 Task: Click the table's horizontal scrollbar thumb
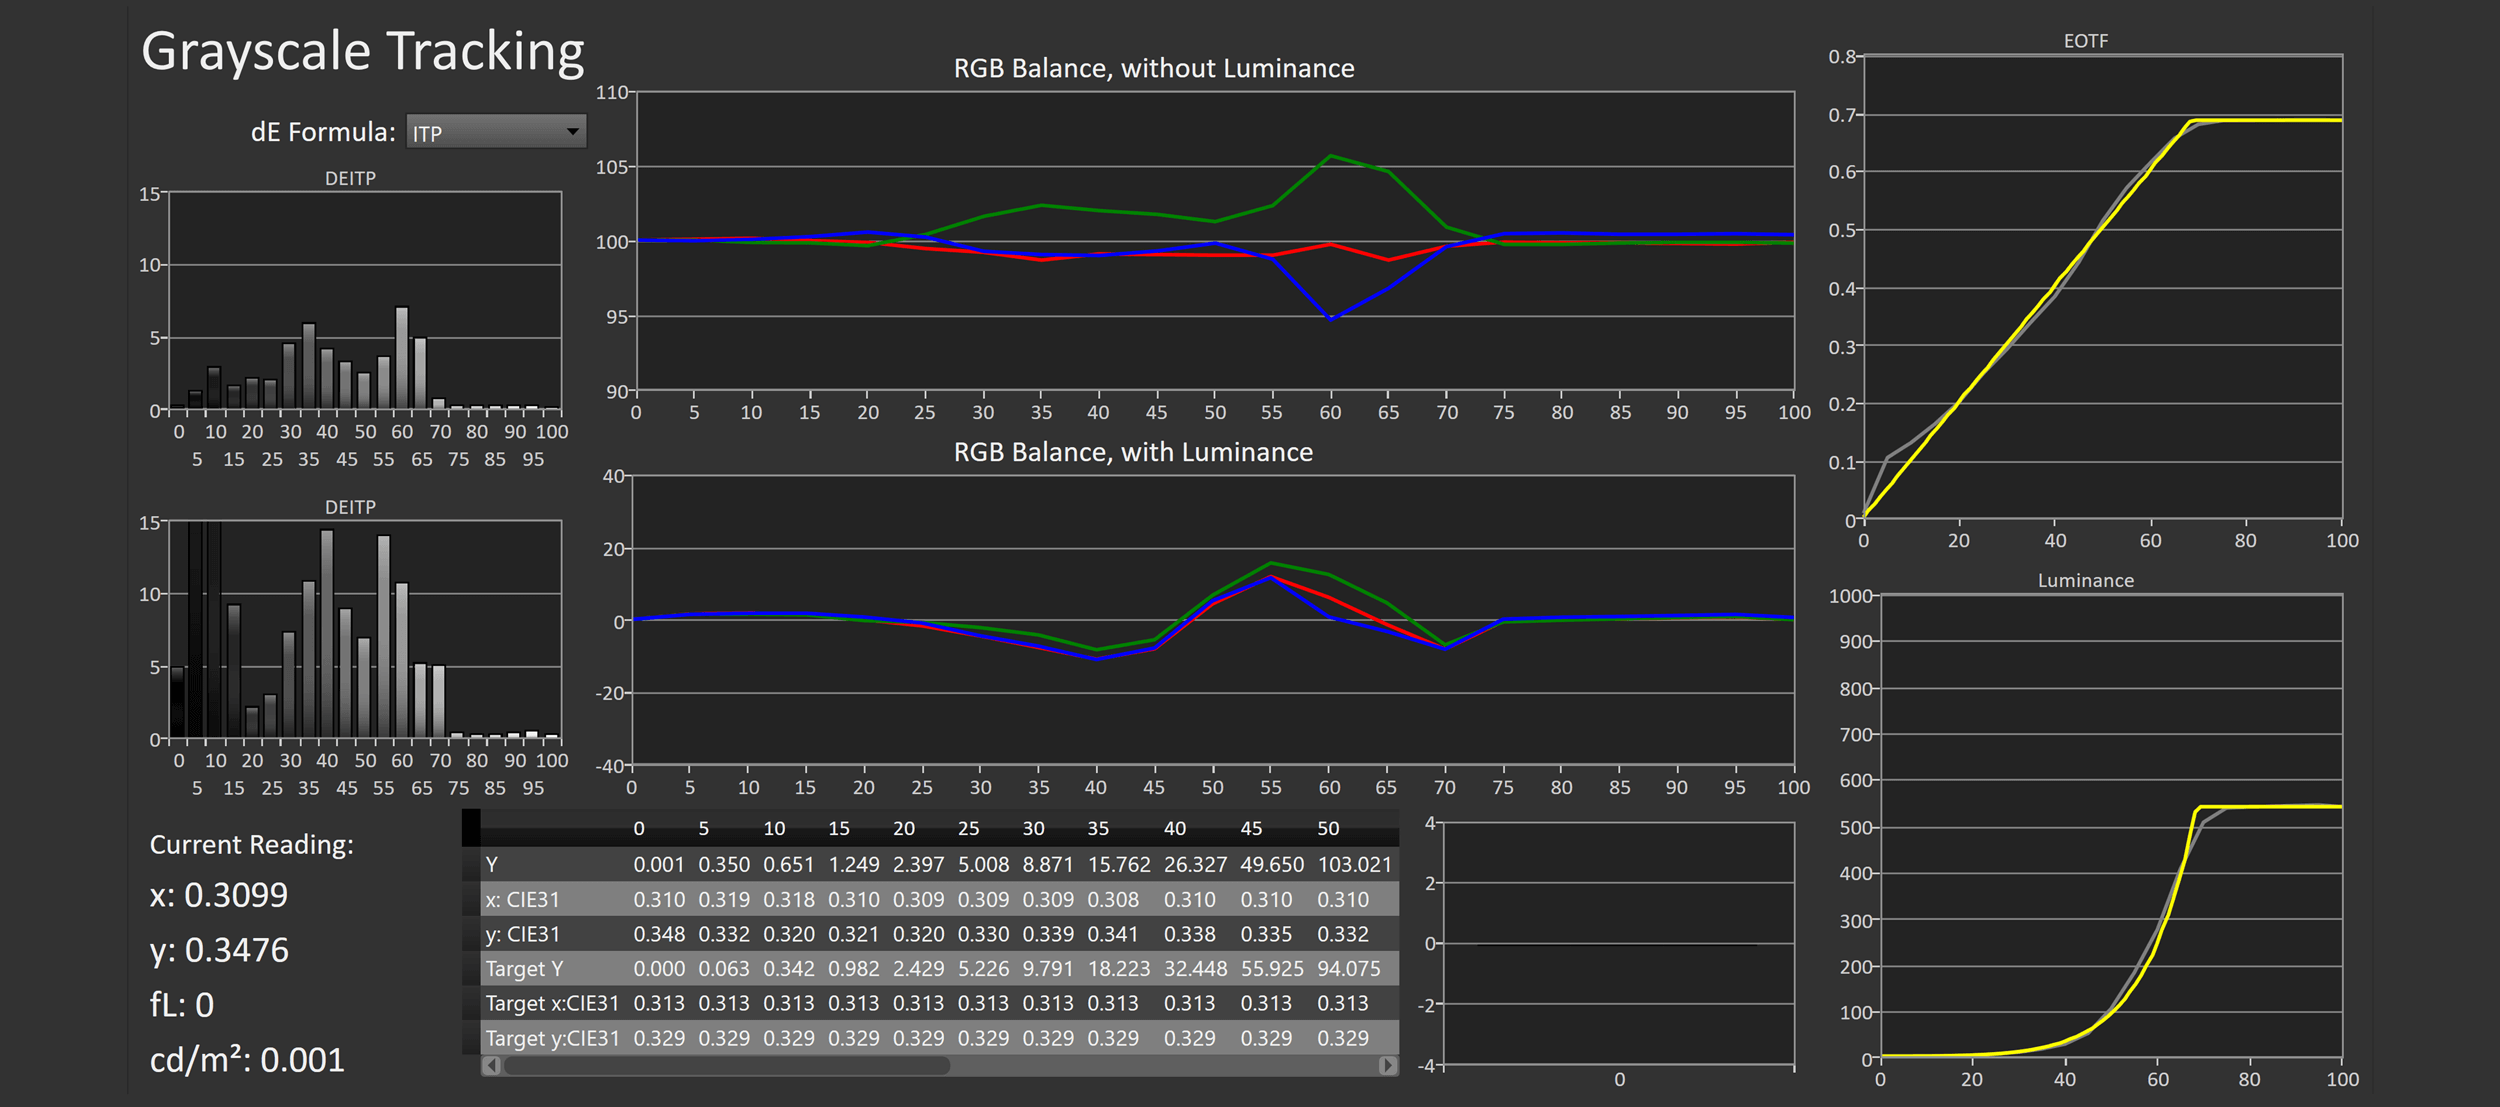[x=725, y=1066]
